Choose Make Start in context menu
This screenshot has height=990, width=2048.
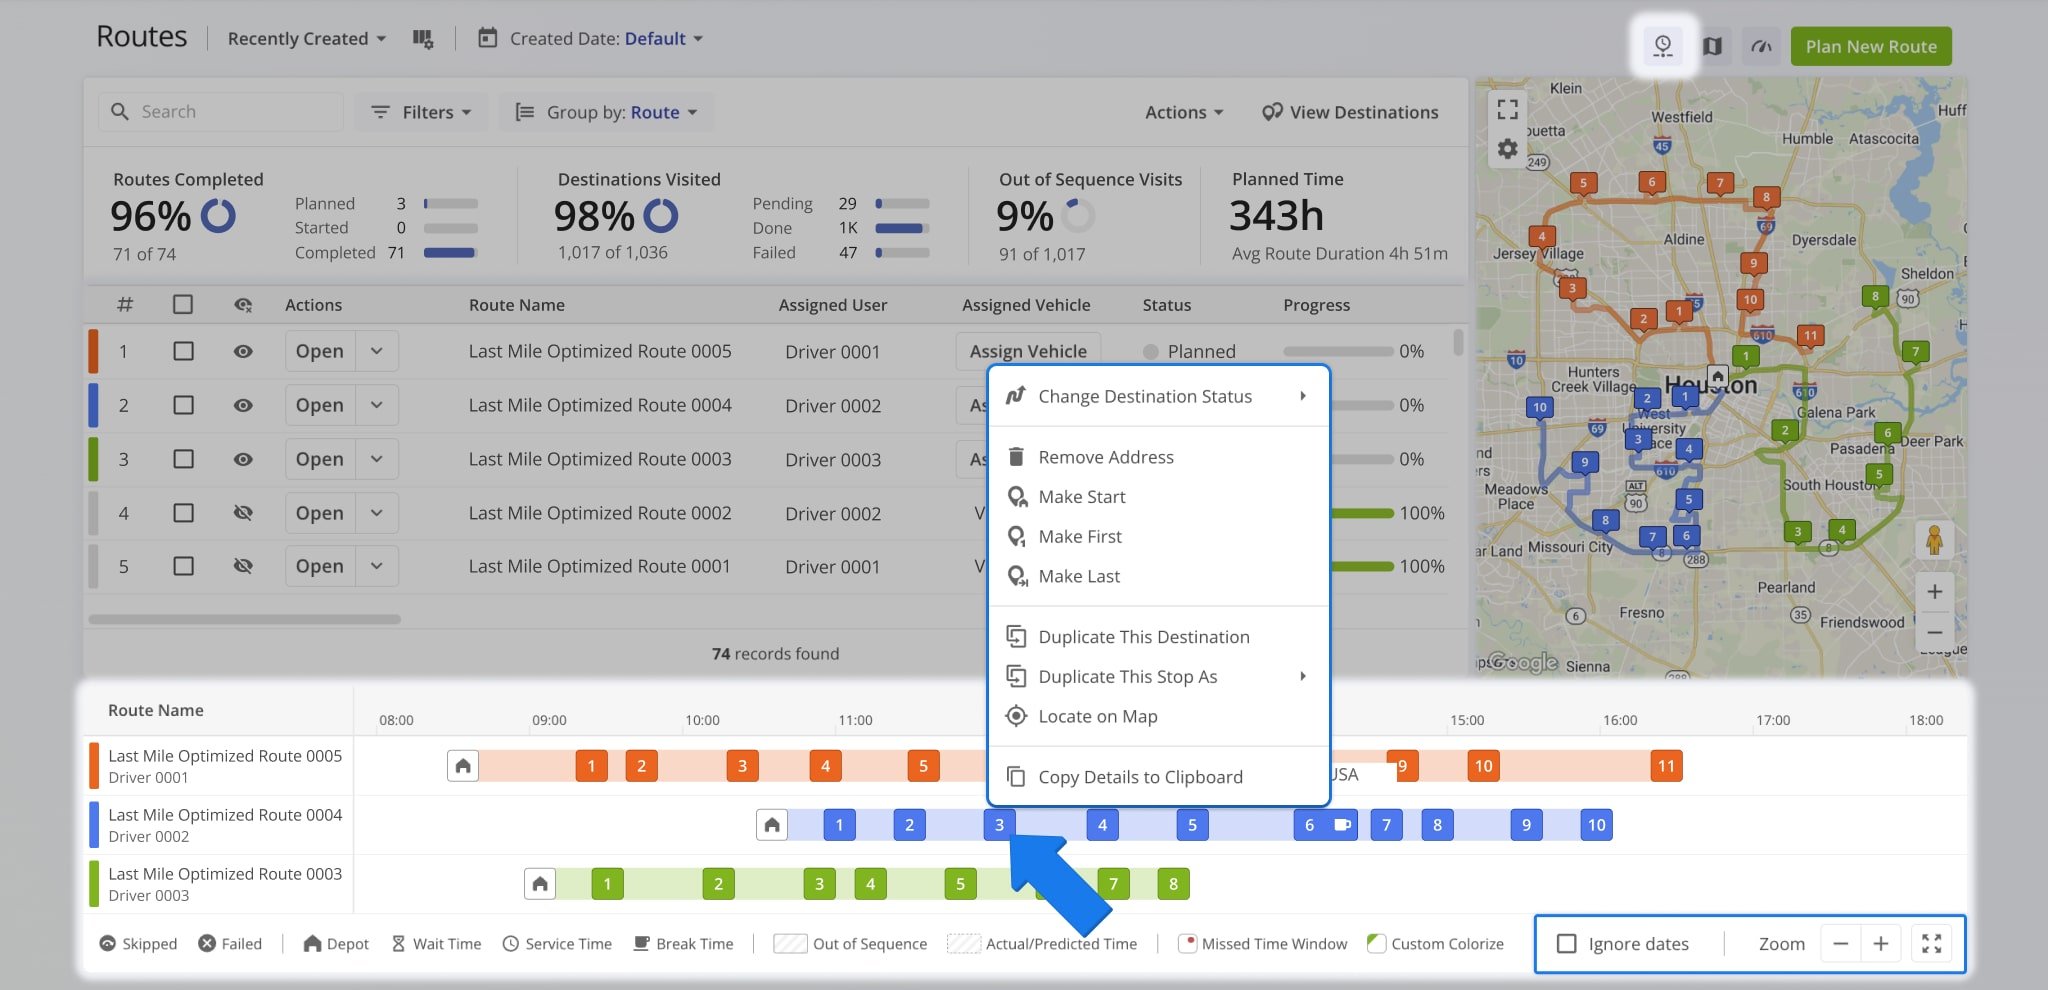(x=1158, y=497)
